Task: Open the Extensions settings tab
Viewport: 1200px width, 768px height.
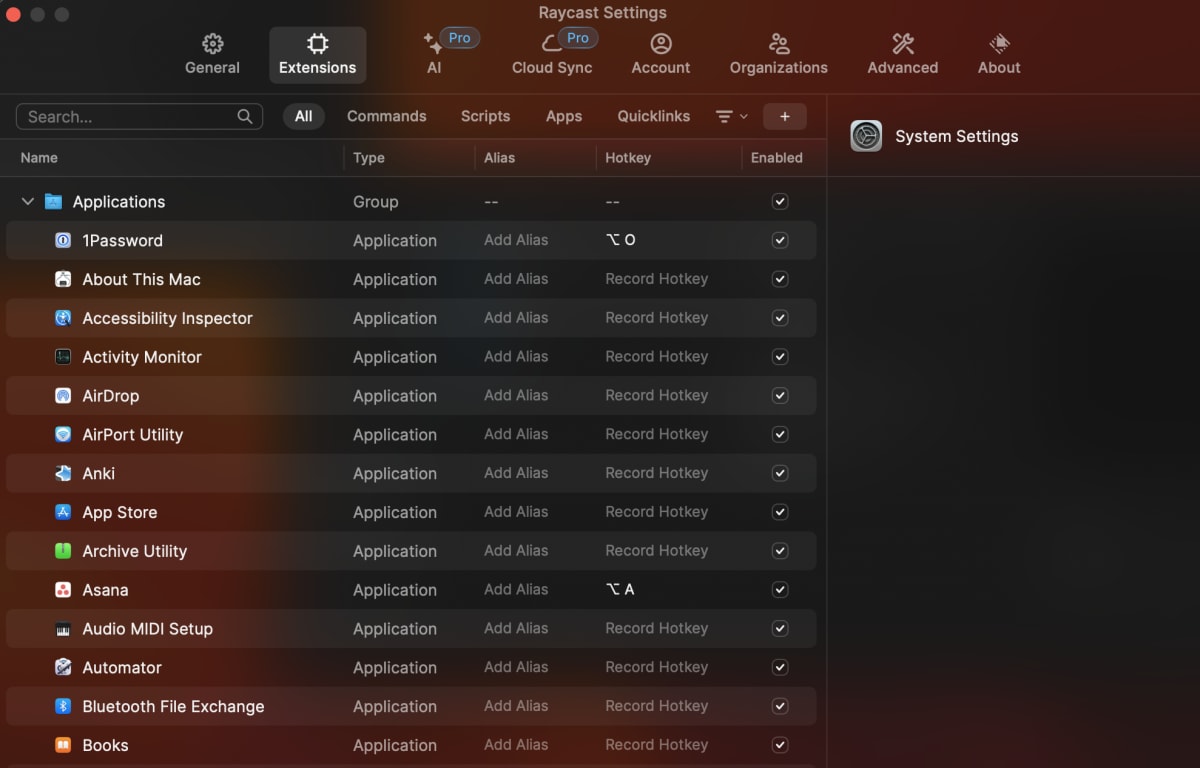Action: tap(317, 55)
